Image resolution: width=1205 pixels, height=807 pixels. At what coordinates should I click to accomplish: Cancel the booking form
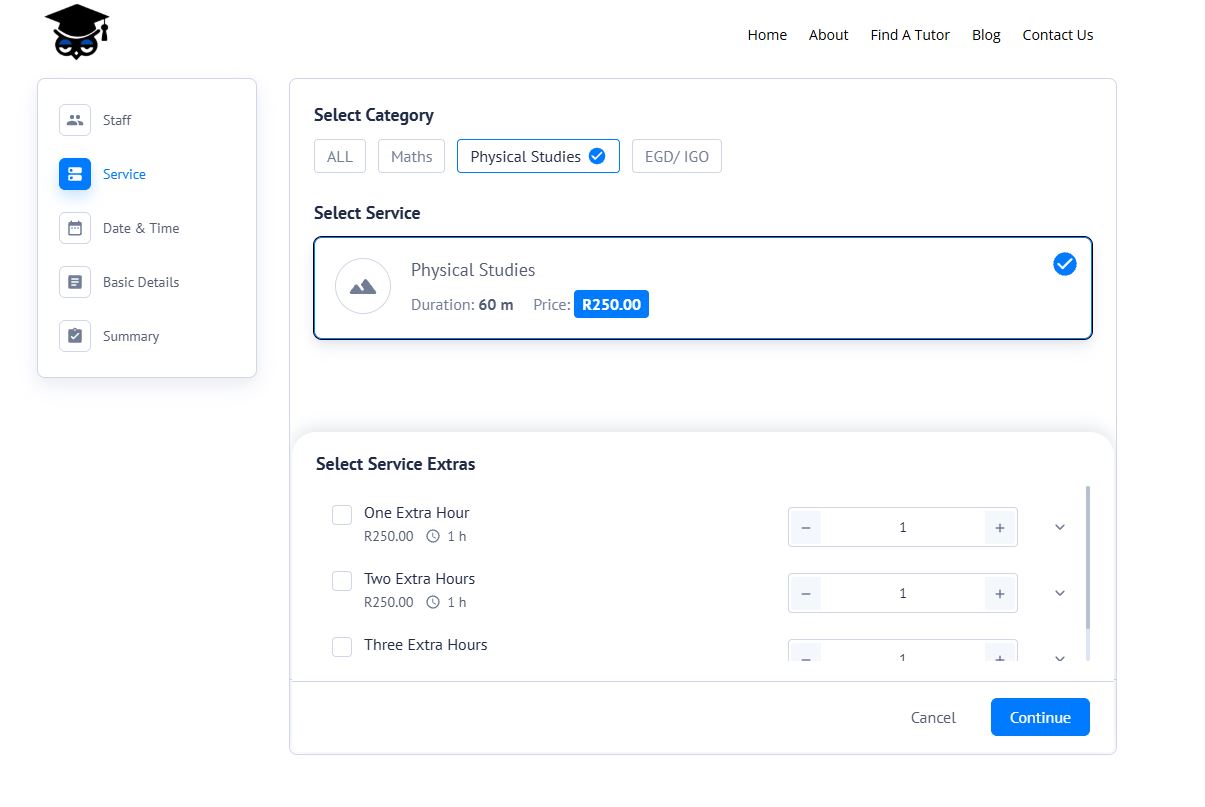933,717
